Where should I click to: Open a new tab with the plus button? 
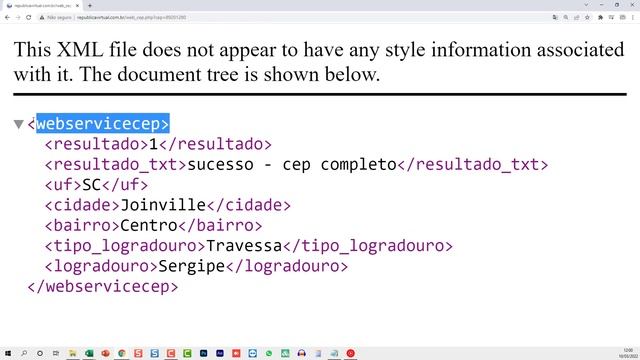[x=90, y=6]
